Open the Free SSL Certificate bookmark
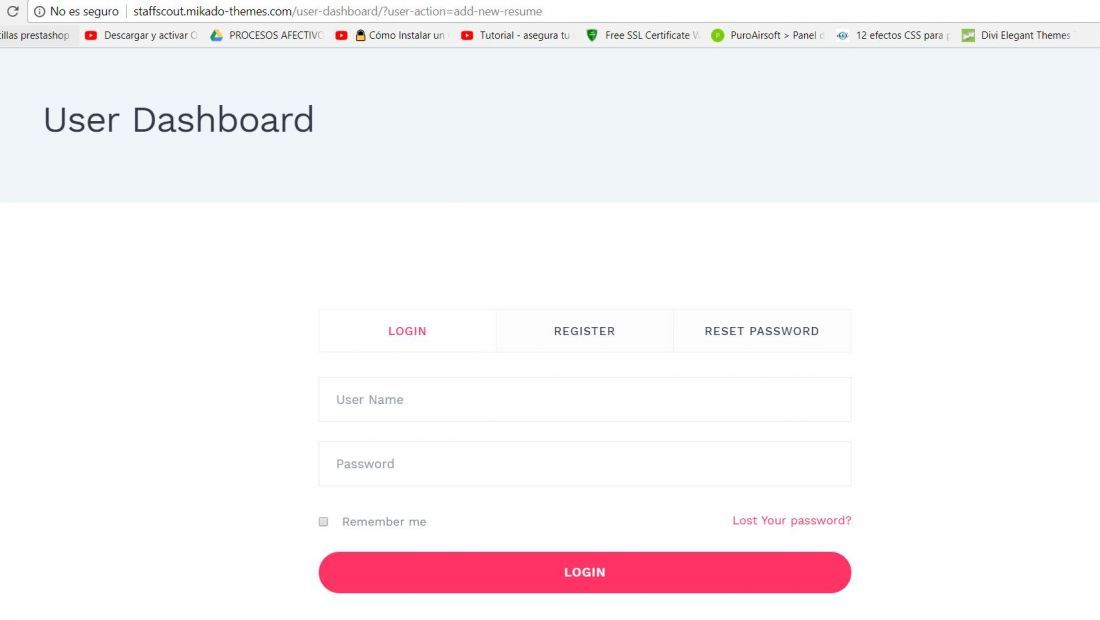This screenshot has height=620, width=1100. click(x=643, y=35)
